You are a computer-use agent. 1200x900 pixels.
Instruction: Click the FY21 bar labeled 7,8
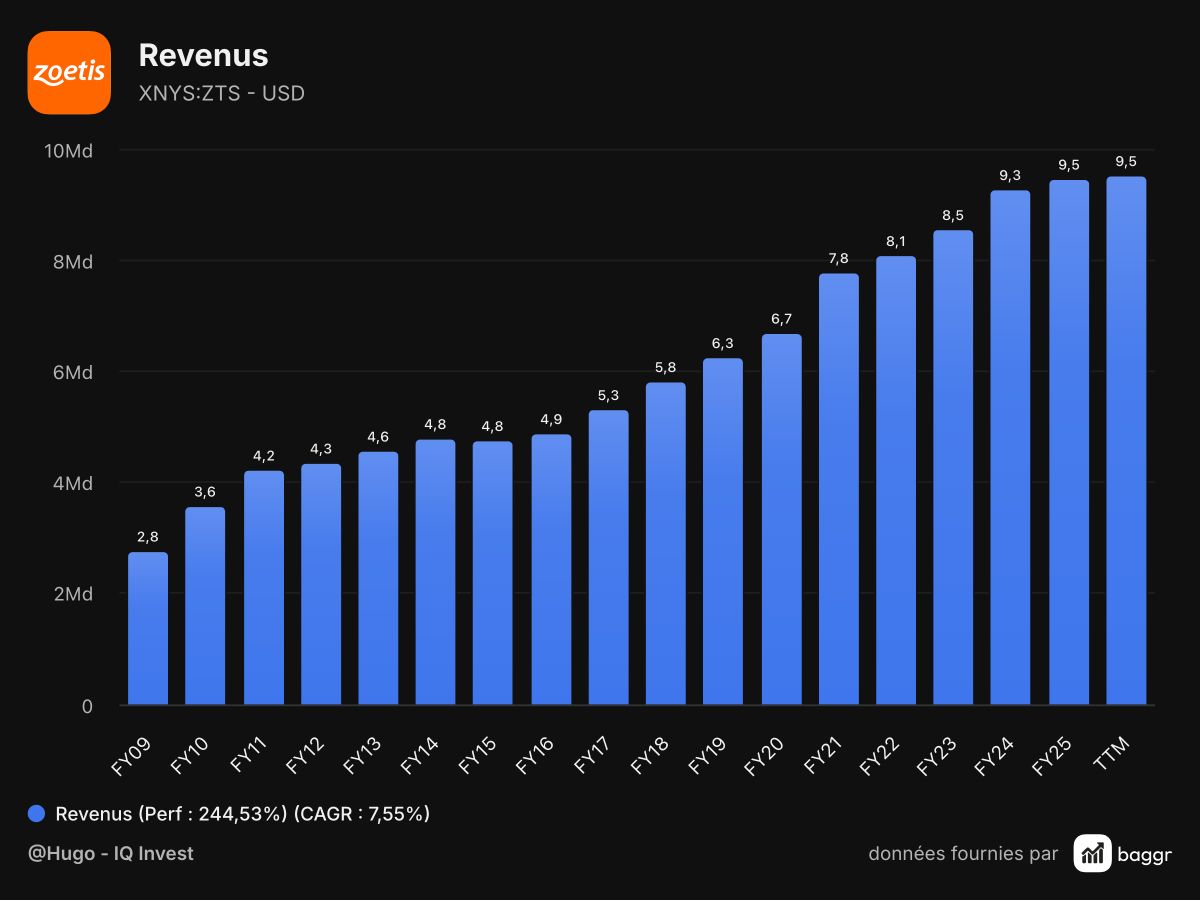(838, 490)
